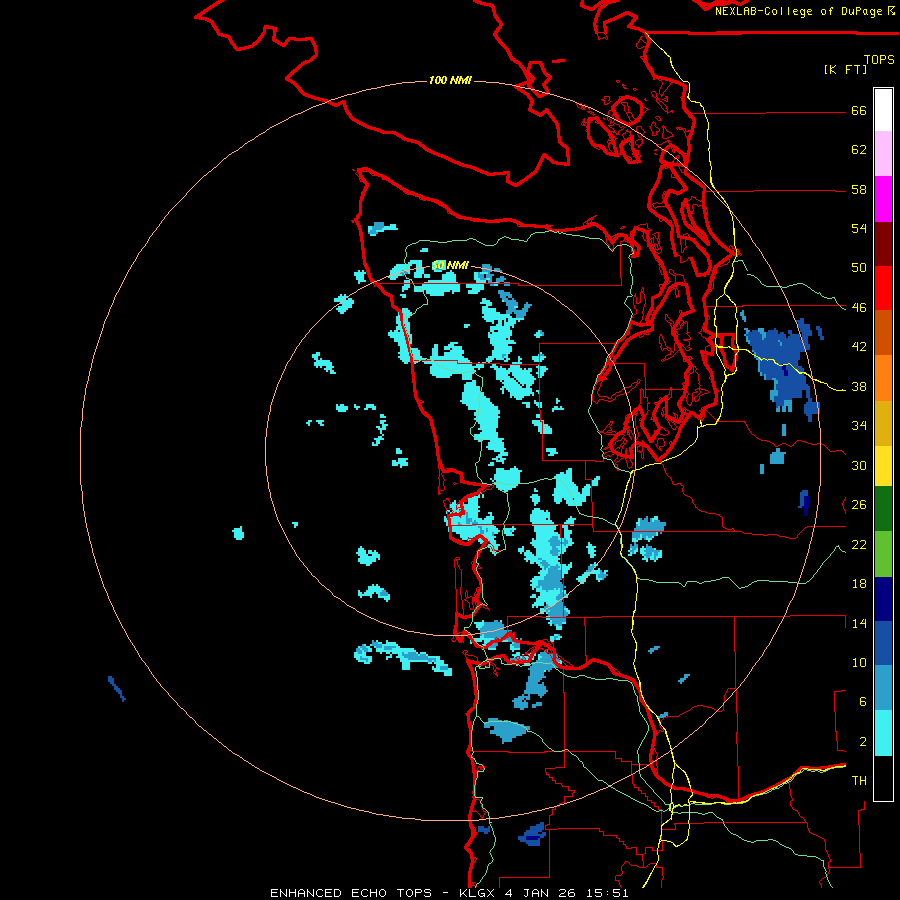Image resolution: width=900 pixels, height=900 pixels.
Task: Click the cyan 2-6 legend swatch
Action: click(883, 733)
